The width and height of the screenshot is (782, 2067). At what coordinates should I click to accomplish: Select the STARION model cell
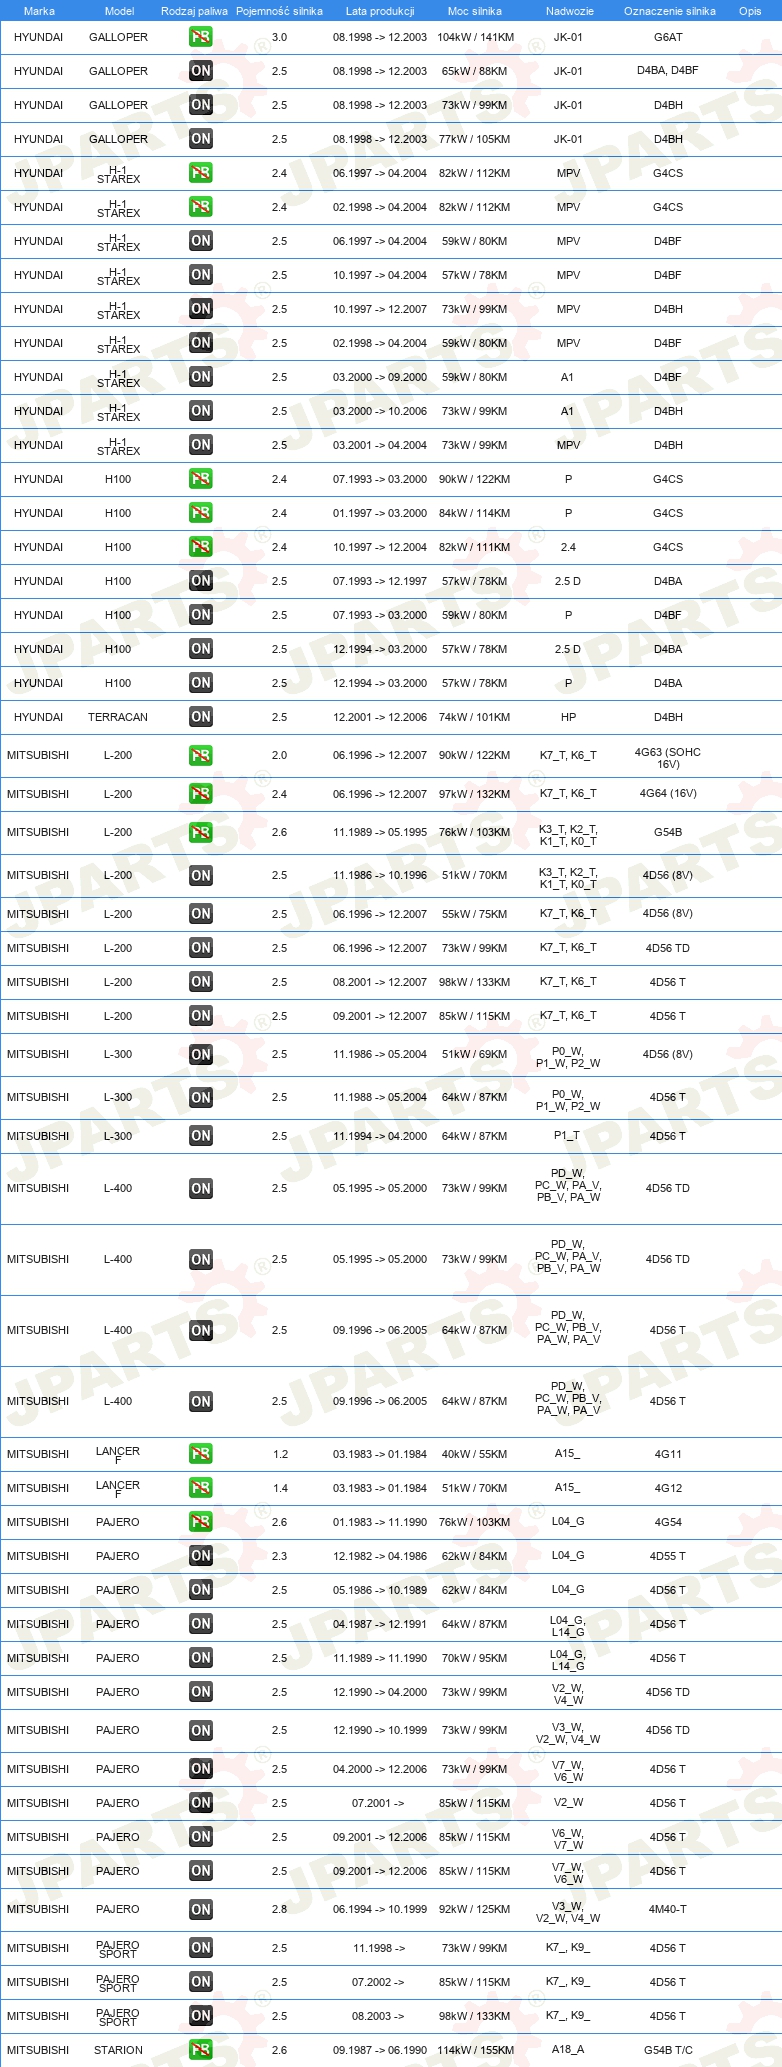coord(118,2050)
